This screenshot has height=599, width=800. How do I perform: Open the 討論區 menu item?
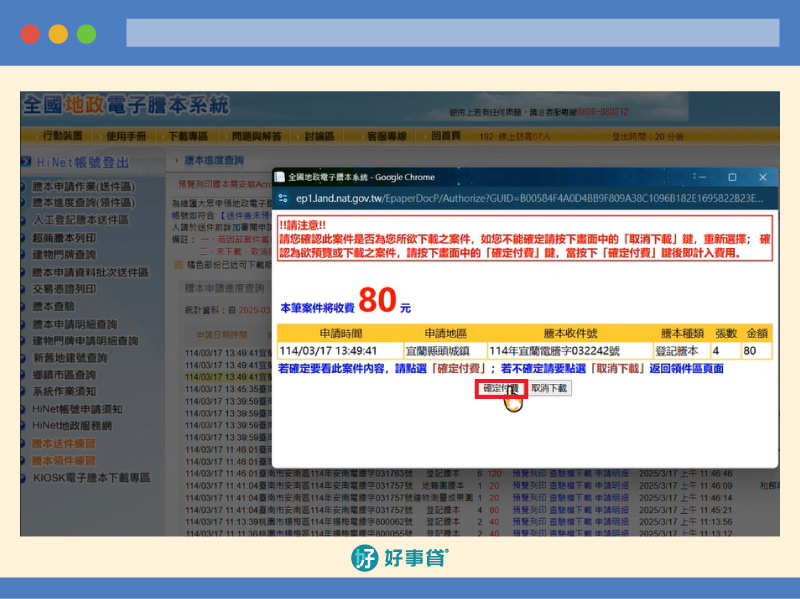[x=319, y=135]
